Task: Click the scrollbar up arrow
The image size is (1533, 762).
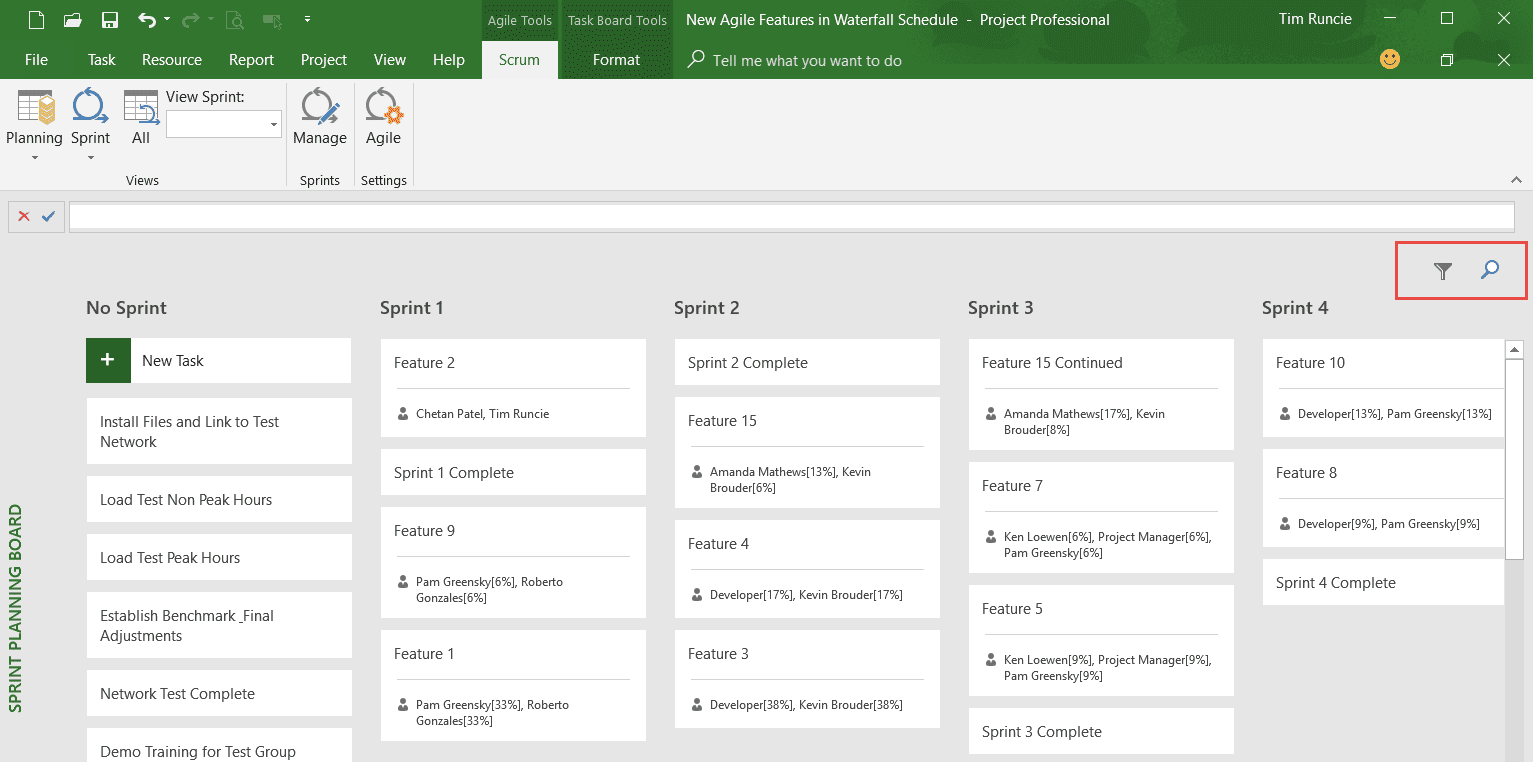Action: (1514, 349)
